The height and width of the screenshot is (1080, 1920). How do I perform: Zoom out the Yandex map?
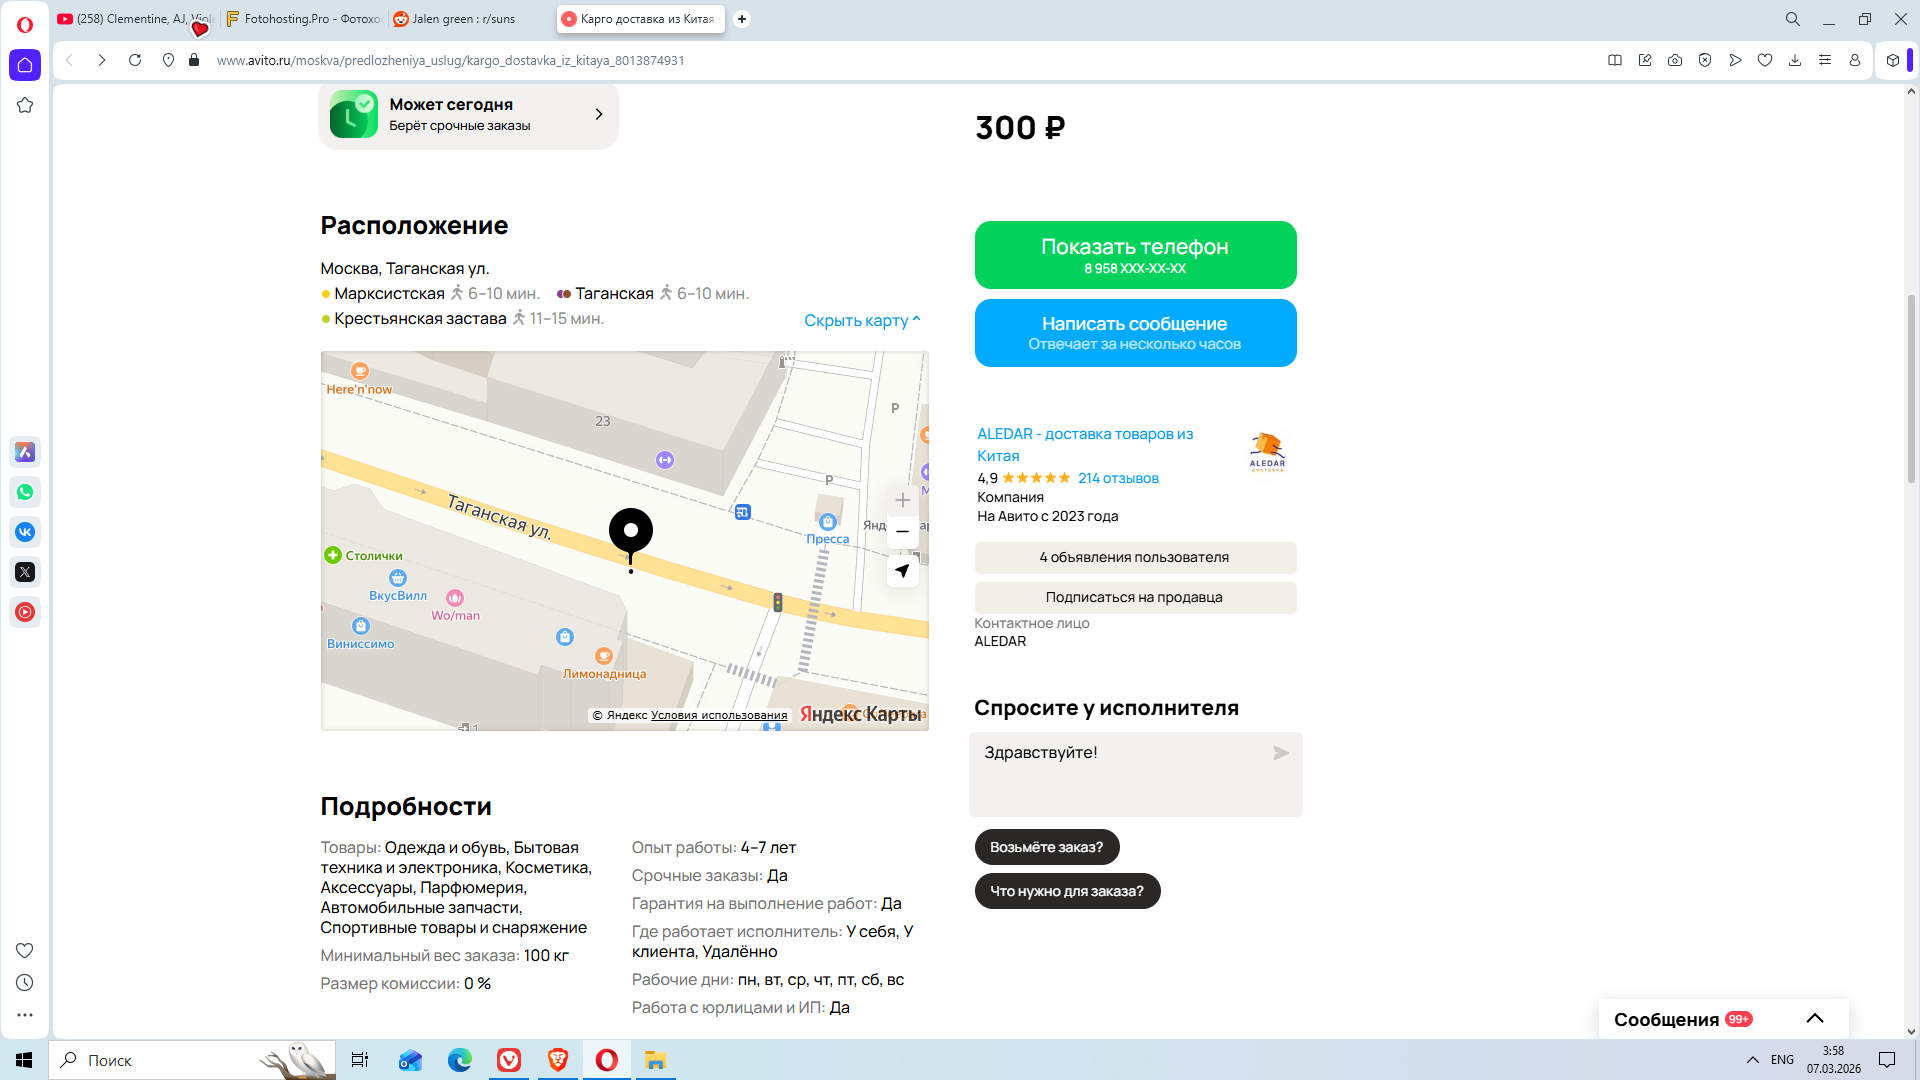click(x=902, y=532)
